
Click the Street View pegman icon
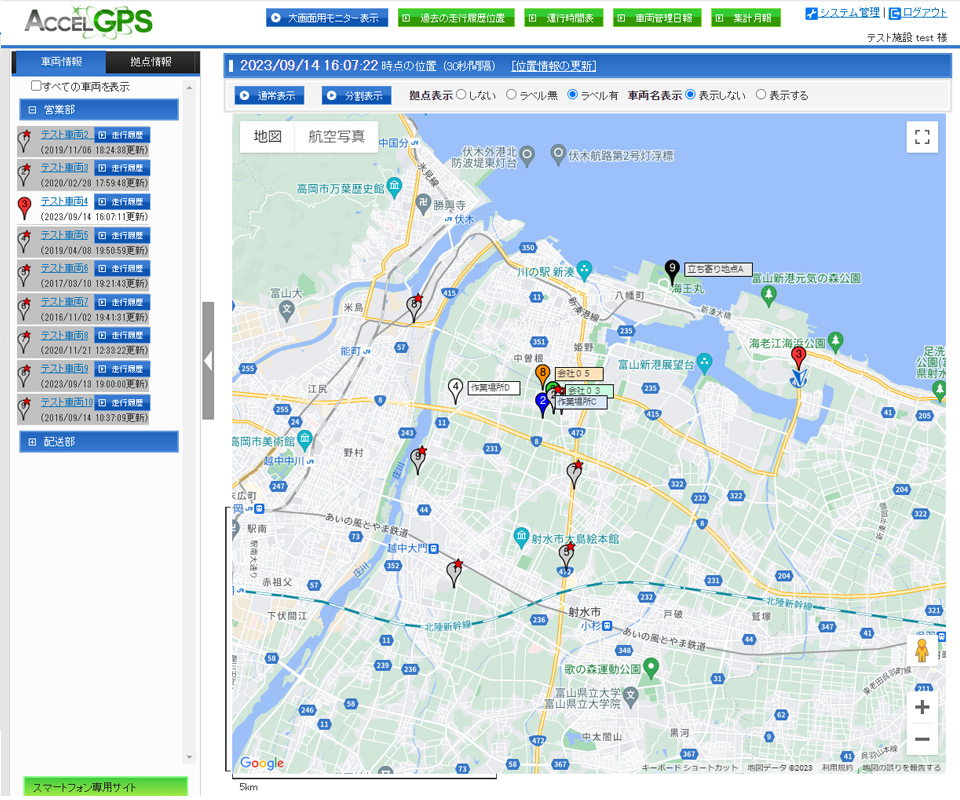point(922,651)
